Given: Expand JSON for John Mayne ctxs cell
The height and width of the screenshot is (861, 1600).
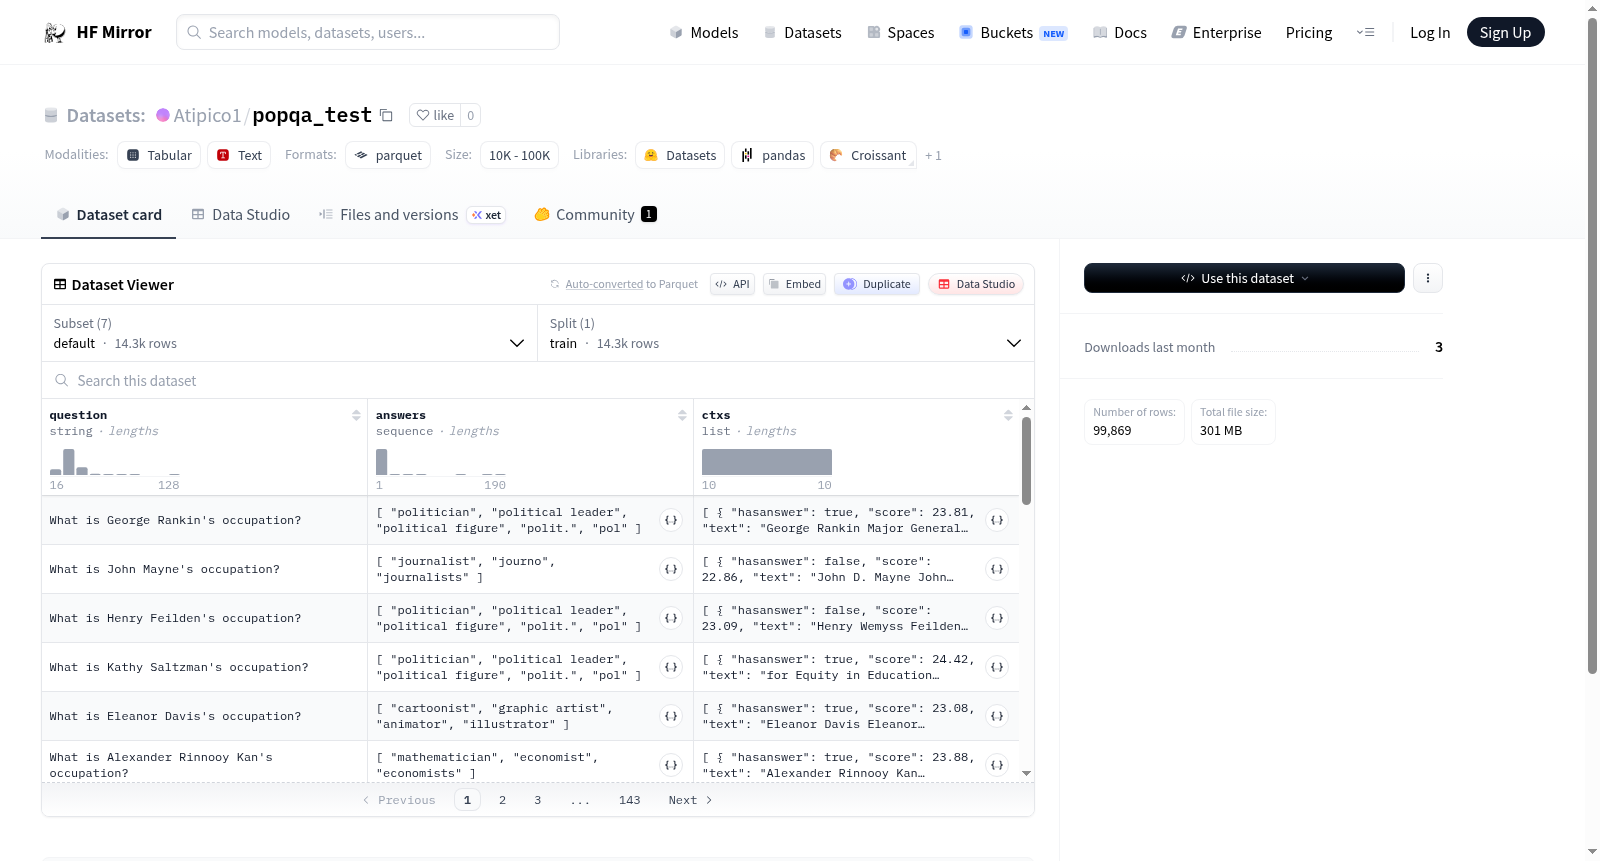Looking at the screenshot, I should [997, 569].
